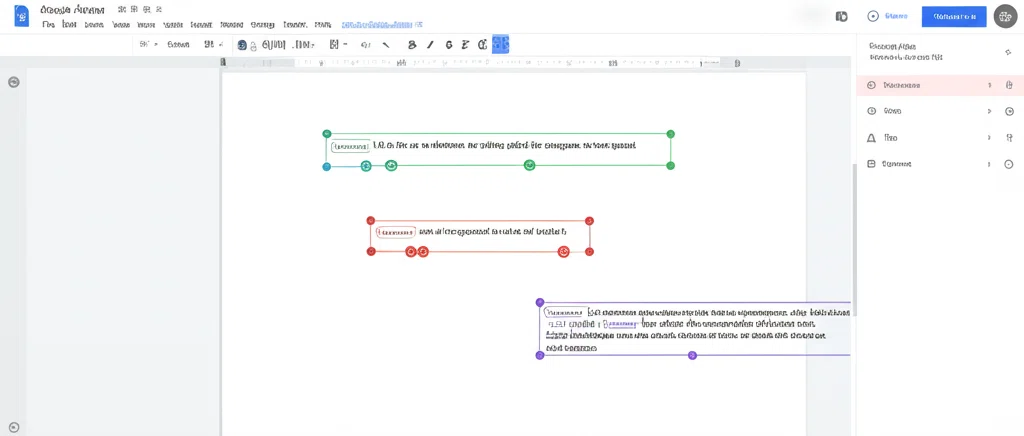The height and width of the screenshot is (436, 1024).
Task: Open the side panel row with clock icon
Action: tap(940, 111)
